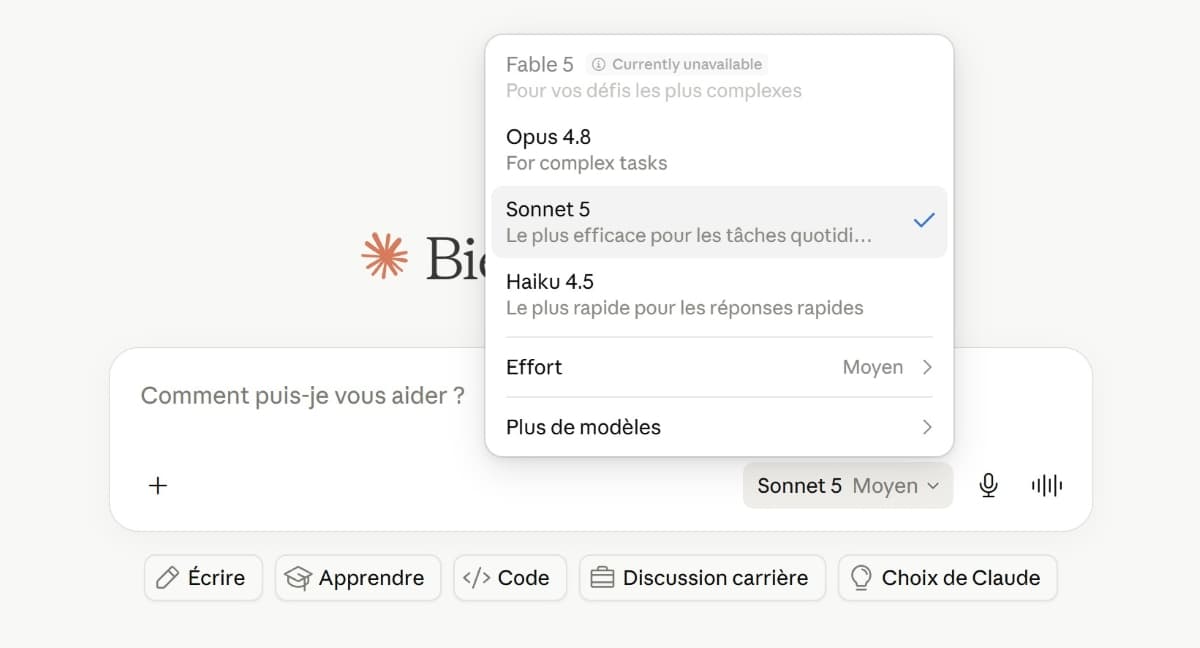Click the Apprendre suggestion button
Image resolution: width=1200 pixels, height=648 pixels.
coord(358,578)
